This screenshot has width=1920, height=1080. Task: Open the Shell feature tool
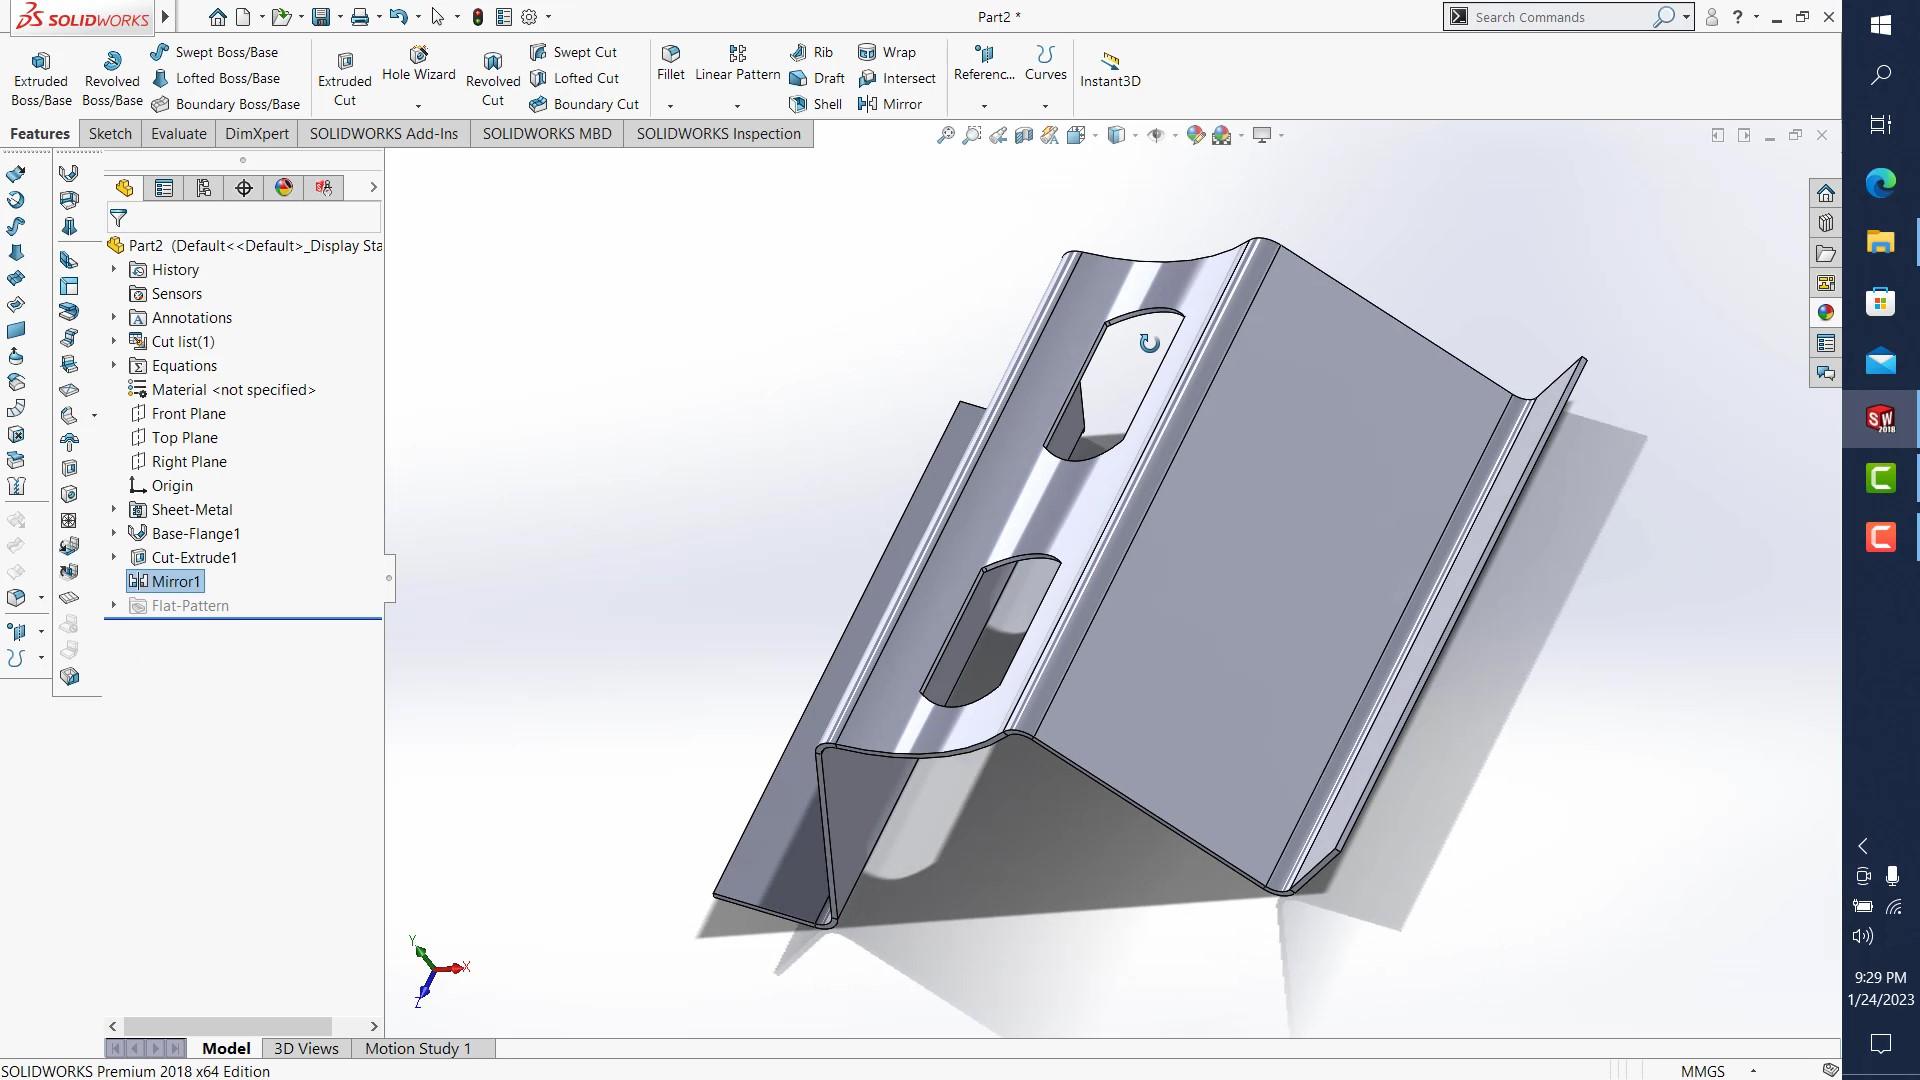tap(816, 104)
